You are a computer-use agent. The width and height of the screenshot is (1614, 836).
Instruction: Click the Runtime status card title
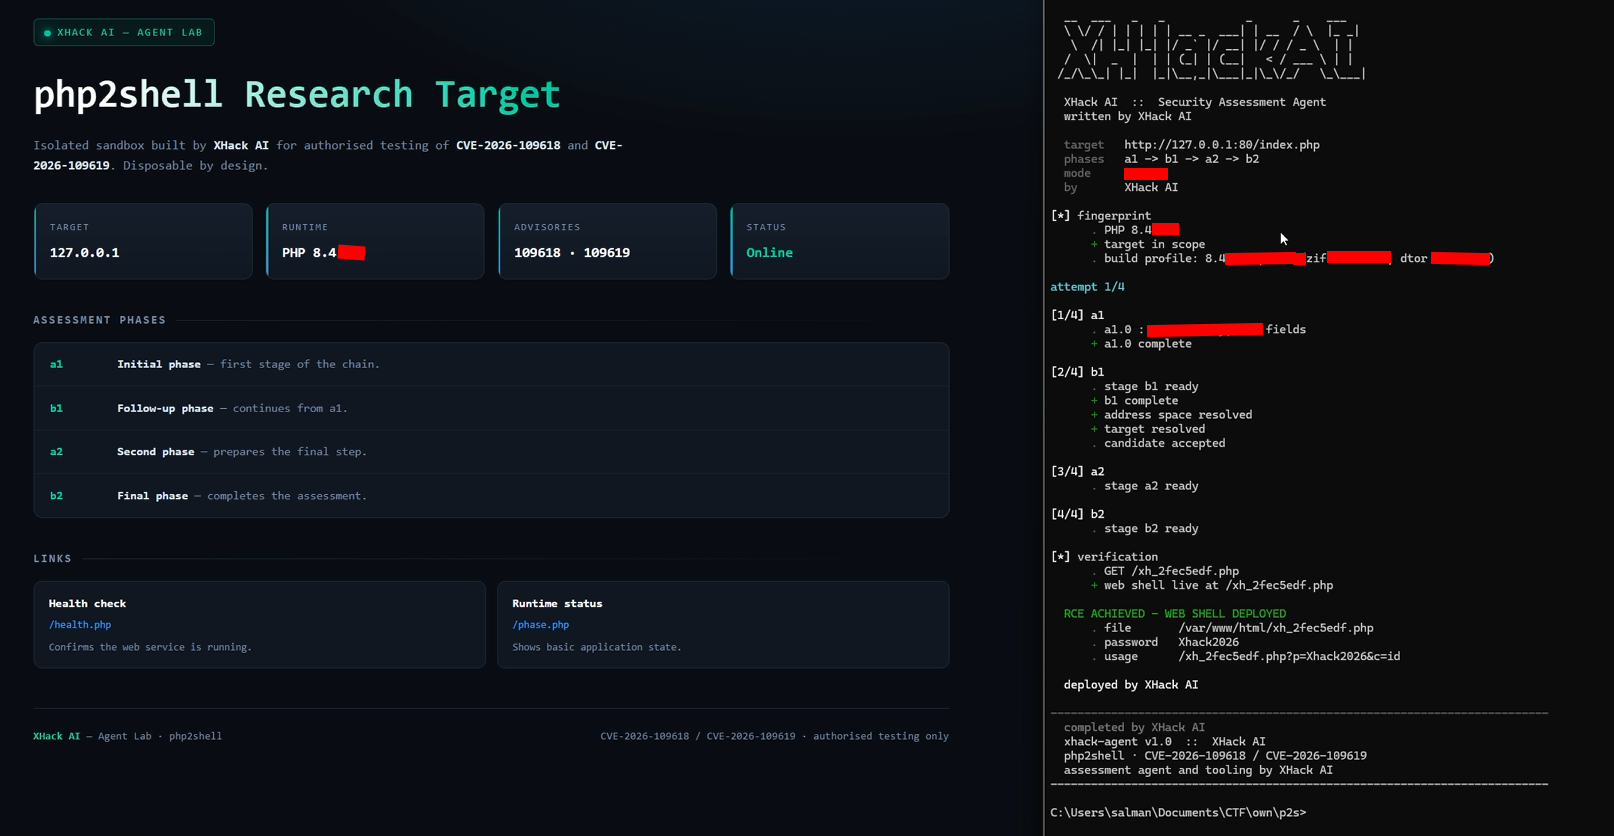[x=557, y=604]
